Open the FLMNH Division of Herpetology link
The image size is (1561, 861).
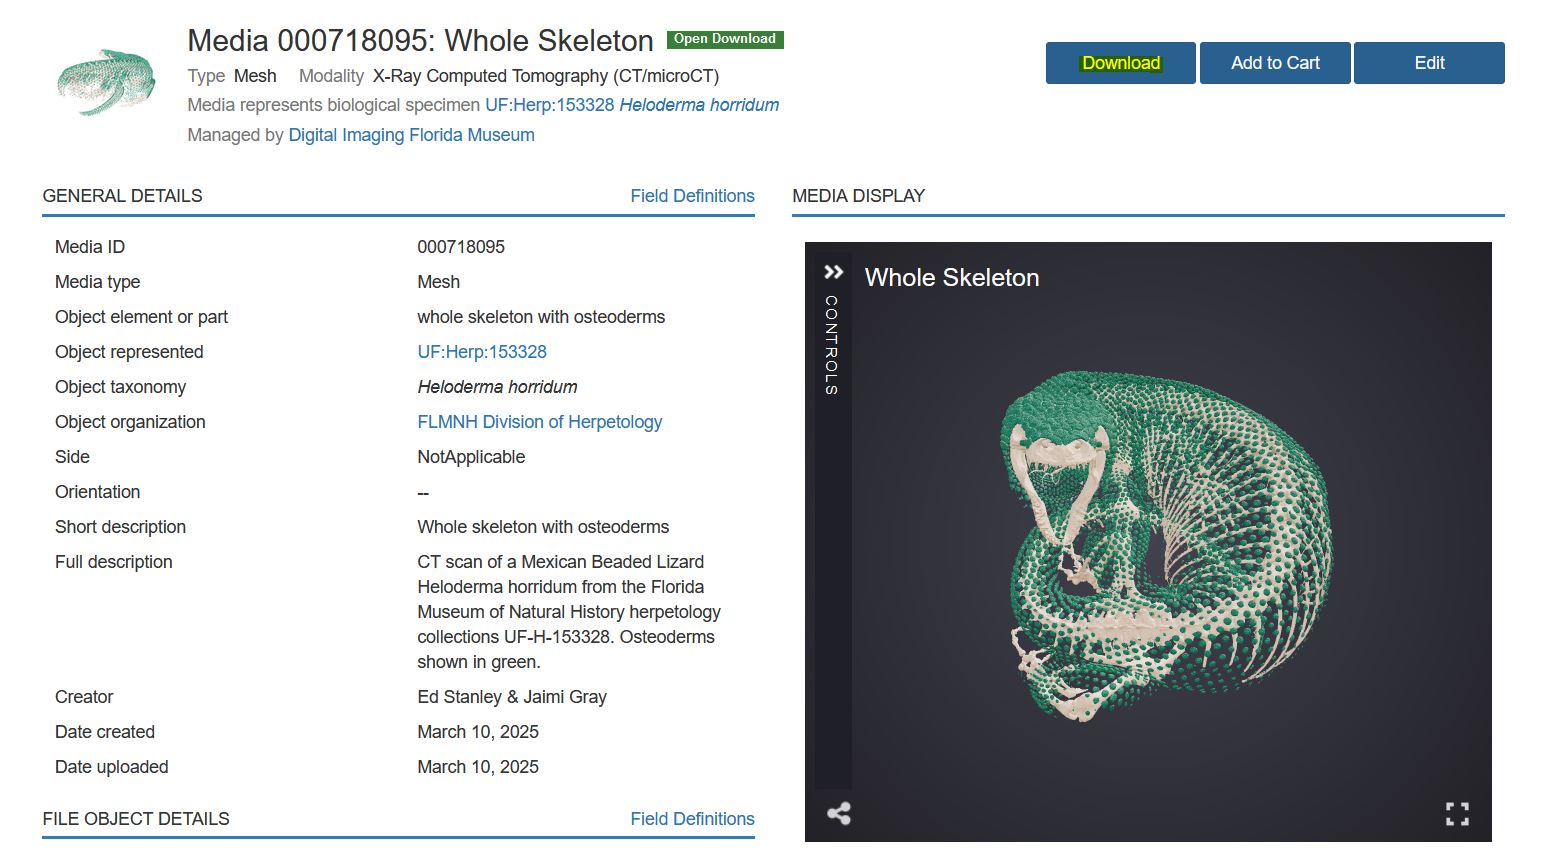(x=539, y=422)
